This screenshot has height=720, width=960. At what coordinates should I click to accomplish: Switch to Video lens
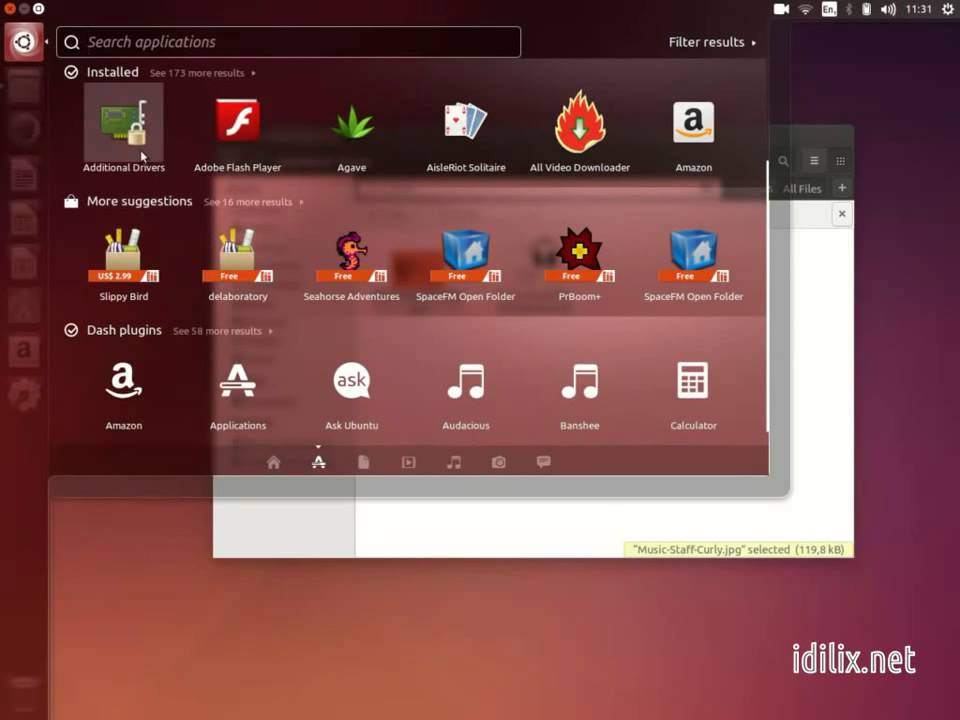pyautogui.click(x=408, y=462)
